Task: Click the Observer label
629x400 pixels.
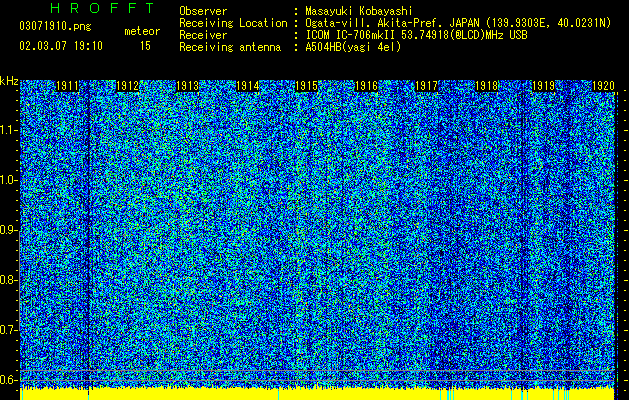Action: point(203,11)
